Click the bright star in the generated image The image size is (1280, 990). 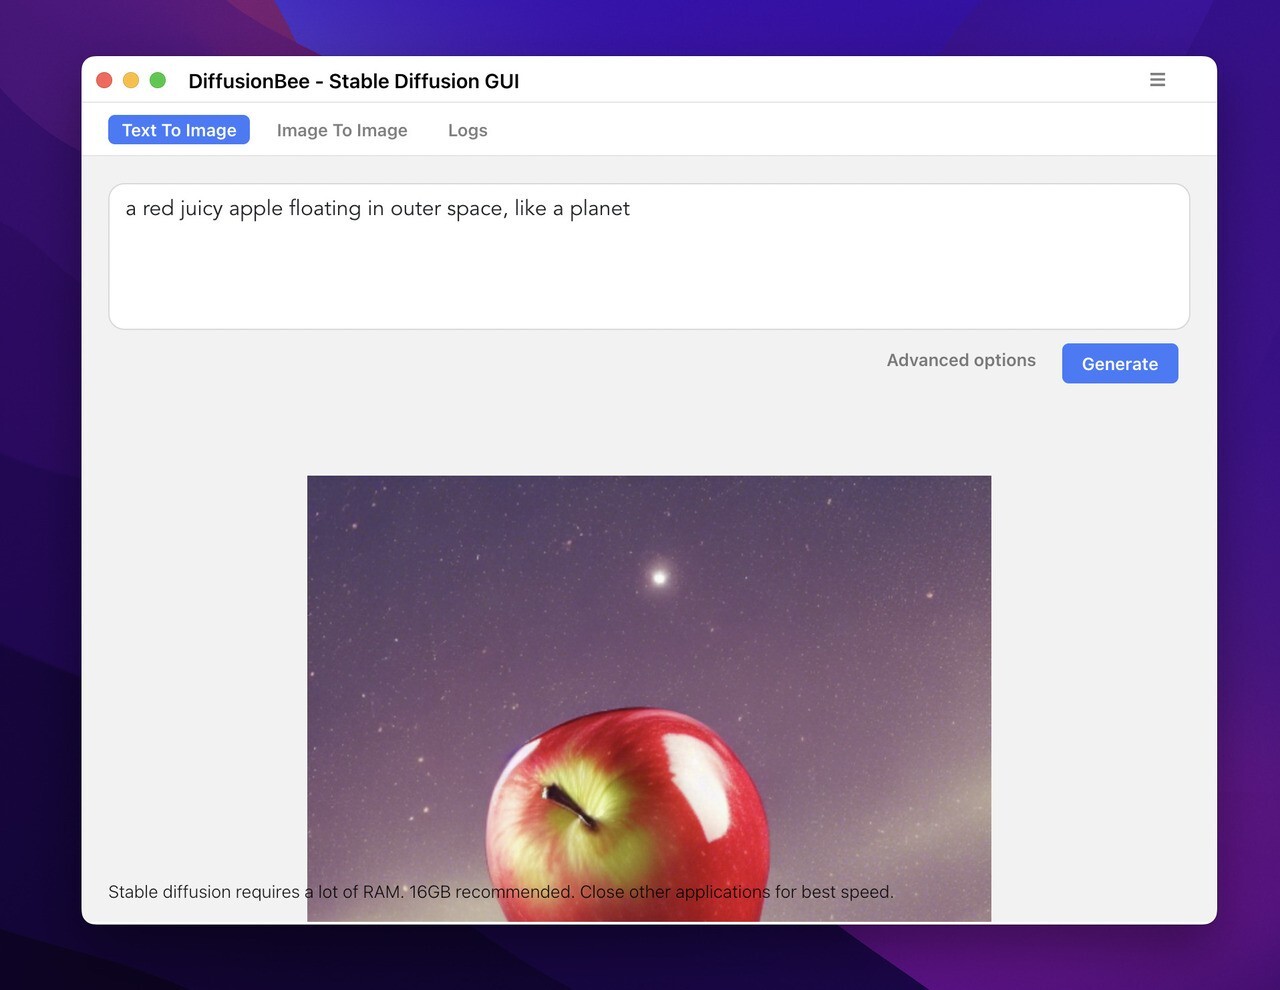(658, 577)
